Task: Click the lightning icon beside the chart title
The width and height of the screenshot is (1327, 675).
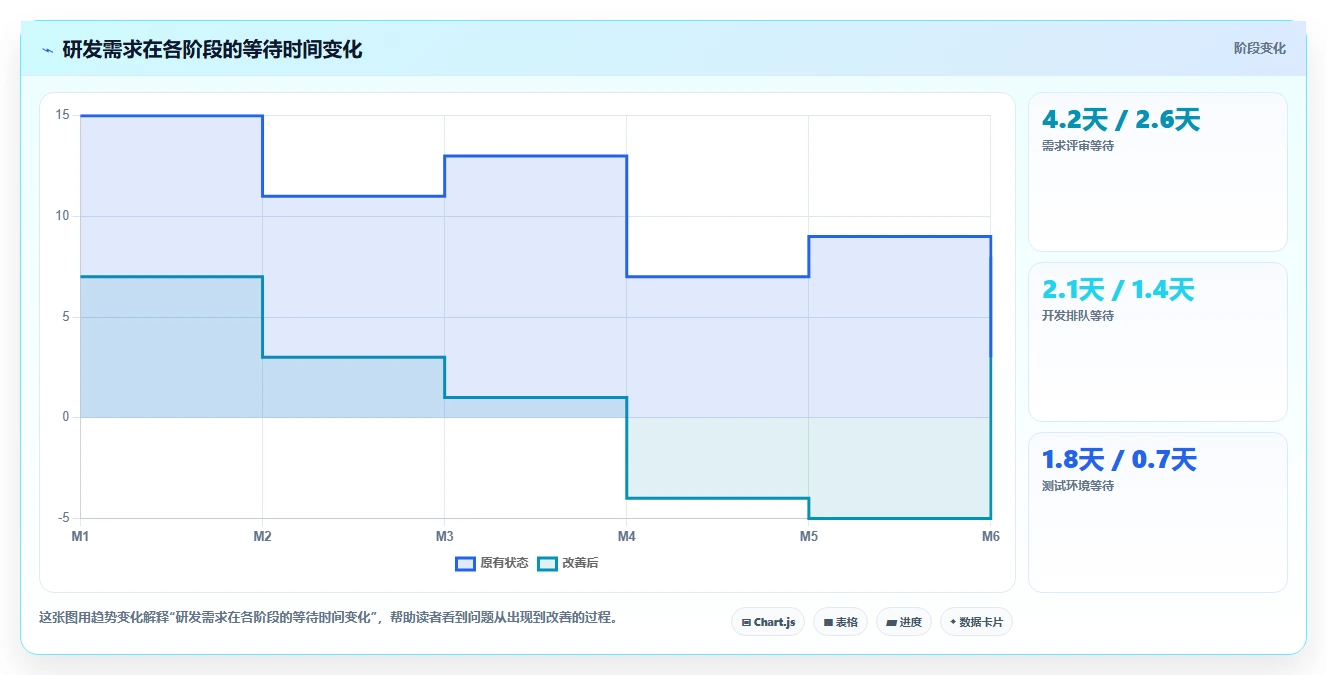Action: pos(47,50)
